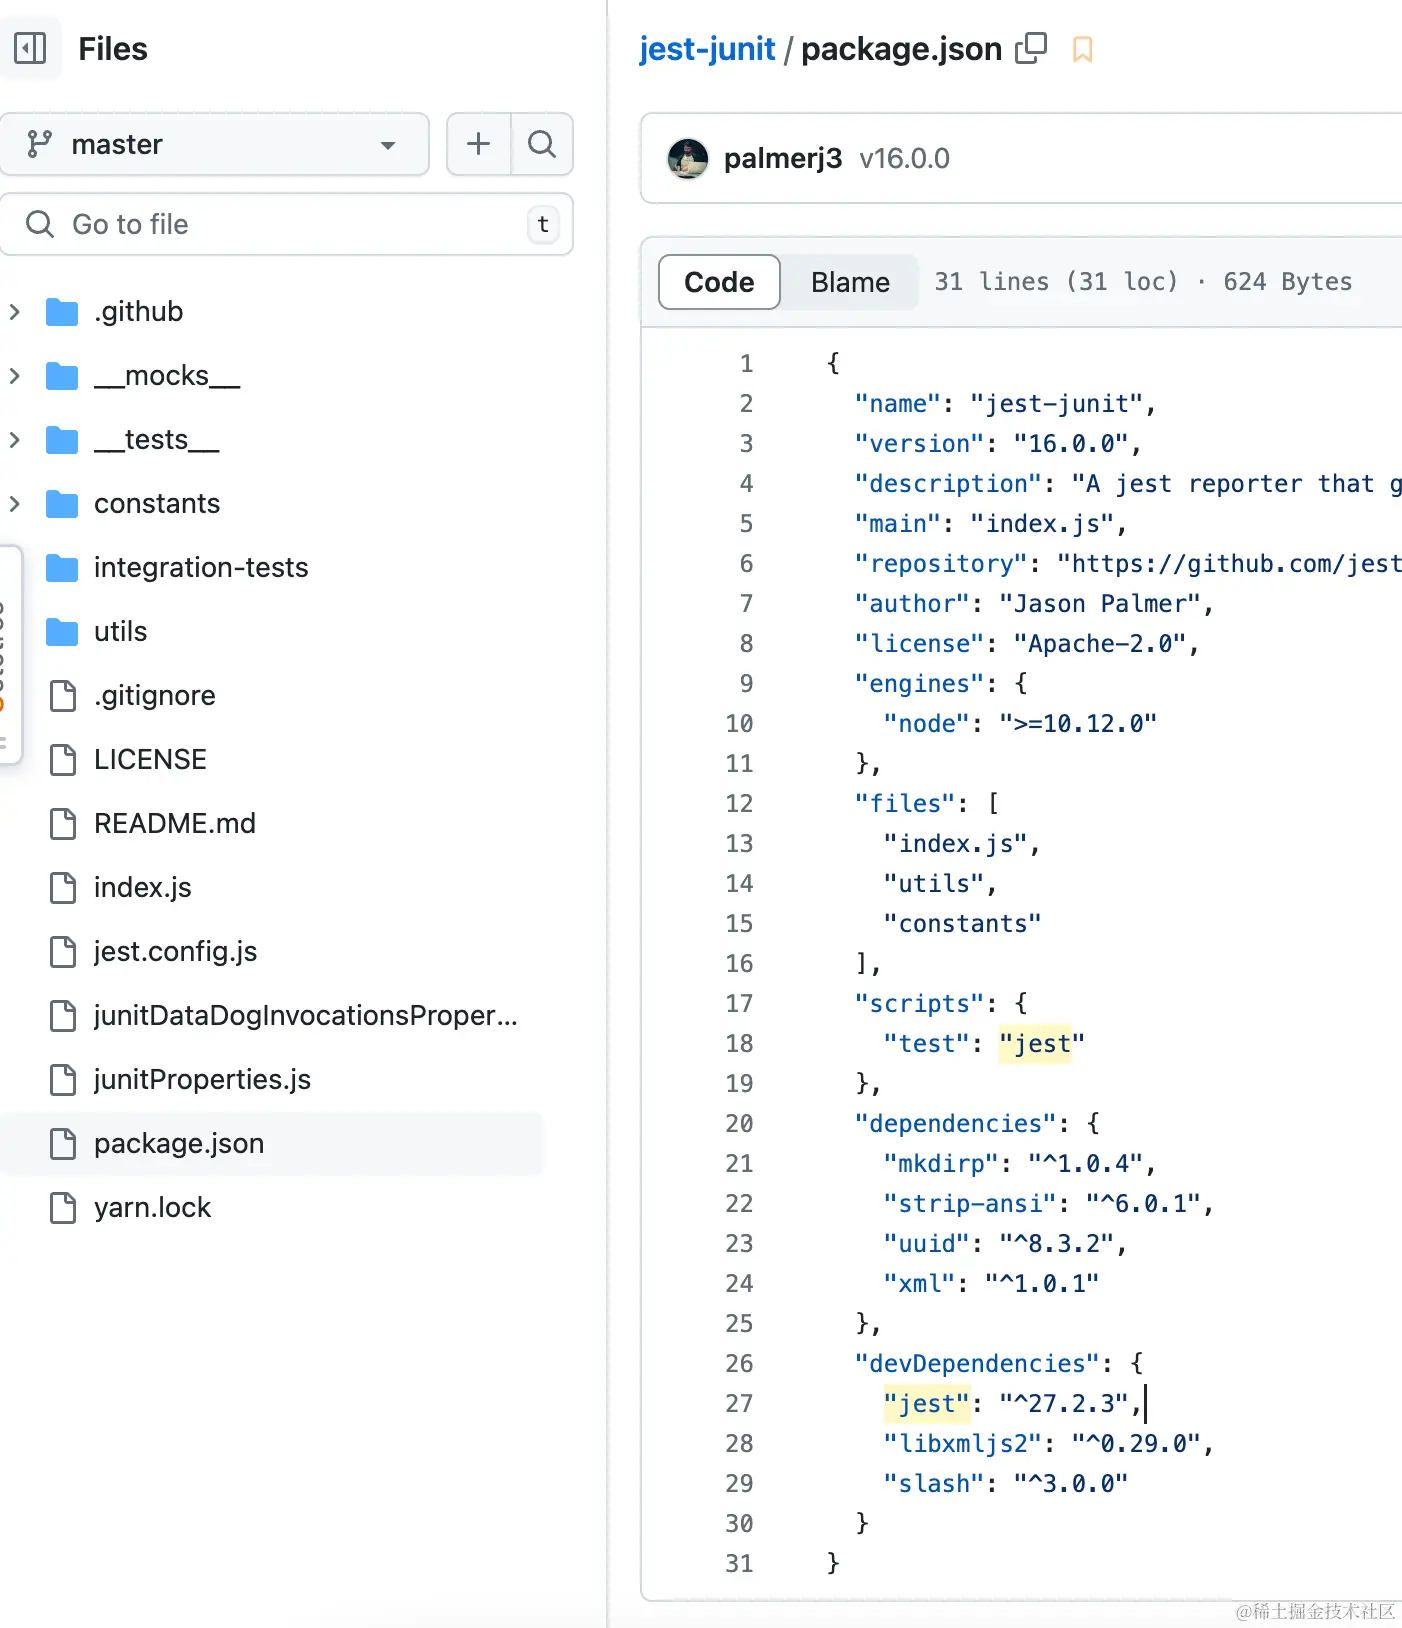Image resolution: width=1402 pixels, height=1628 pixels.
Task: Open the master branch dropdown
Action: point(215,144)
